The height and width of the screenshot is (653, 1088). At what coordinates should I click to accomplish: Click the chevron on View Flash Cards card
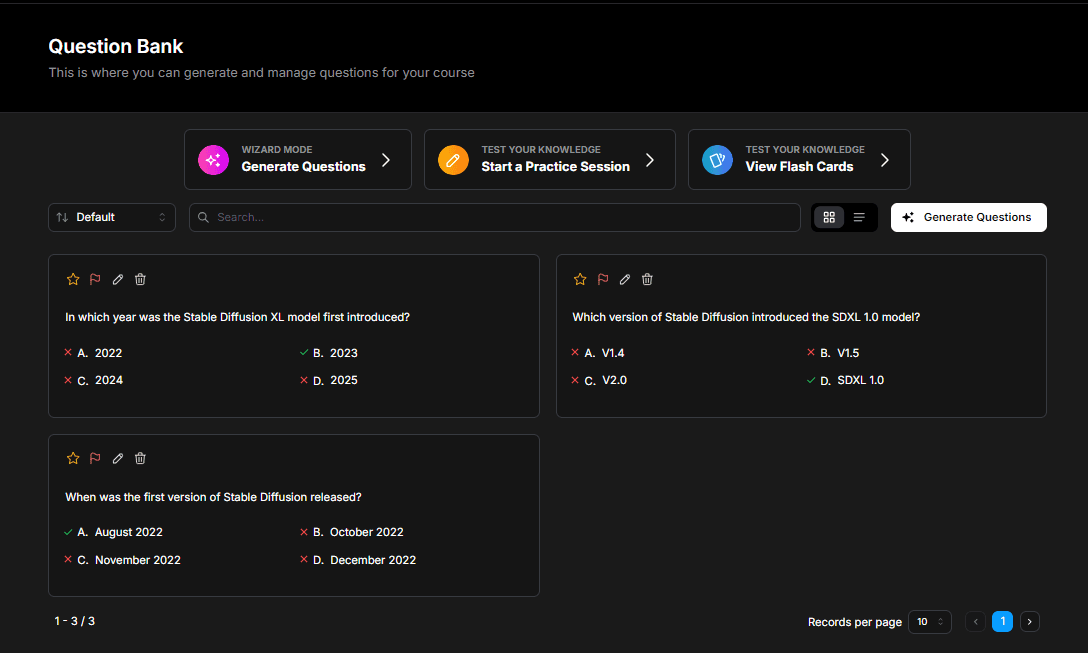pyautogui.click(x=885, y=160)
